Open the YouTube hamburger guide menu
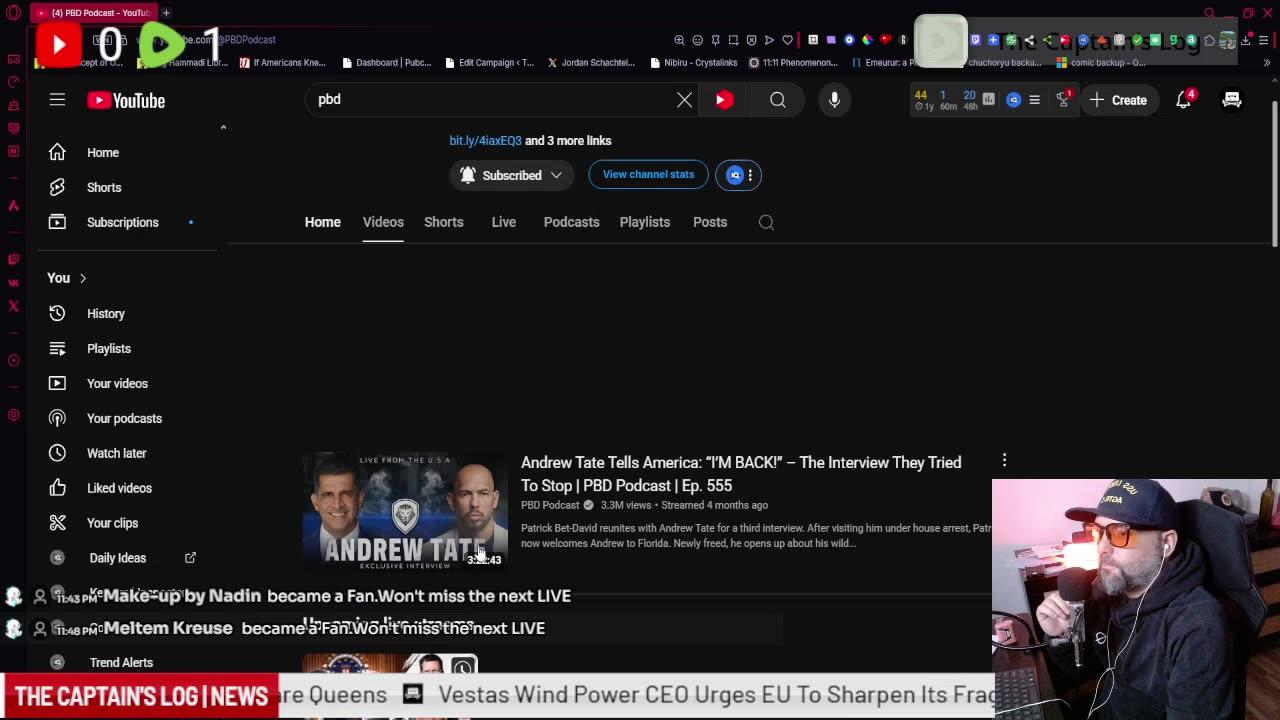Screen dimensions: 1280x720 pos(57,100)
